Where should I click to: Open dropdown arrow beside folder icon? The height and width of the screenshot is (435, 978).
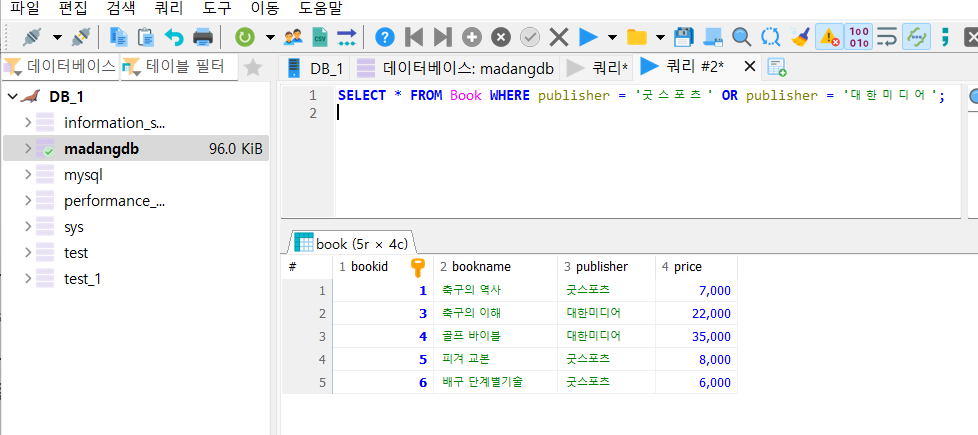[x=661, y=37]
